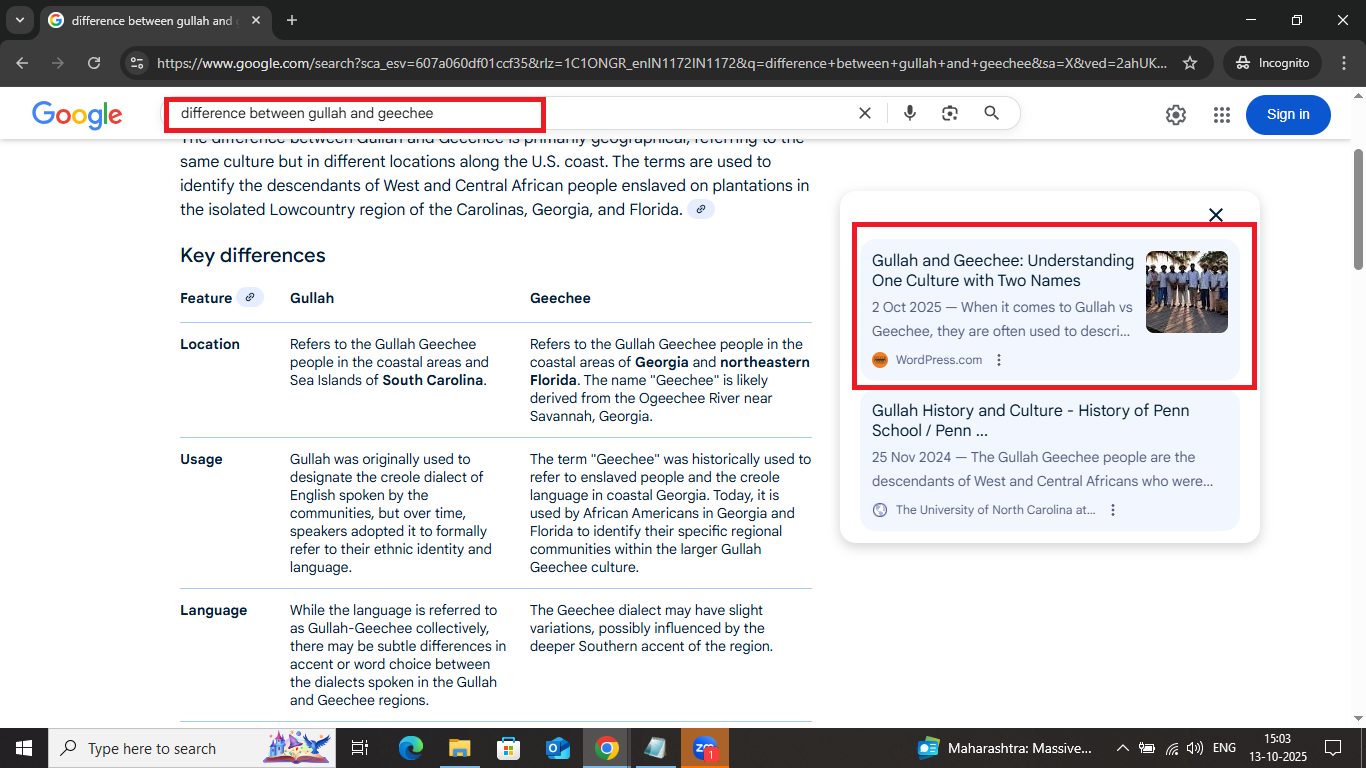Run the search with the magnifier icon
This screenshot has width=1366, height=768.
(x=991, y=113)
